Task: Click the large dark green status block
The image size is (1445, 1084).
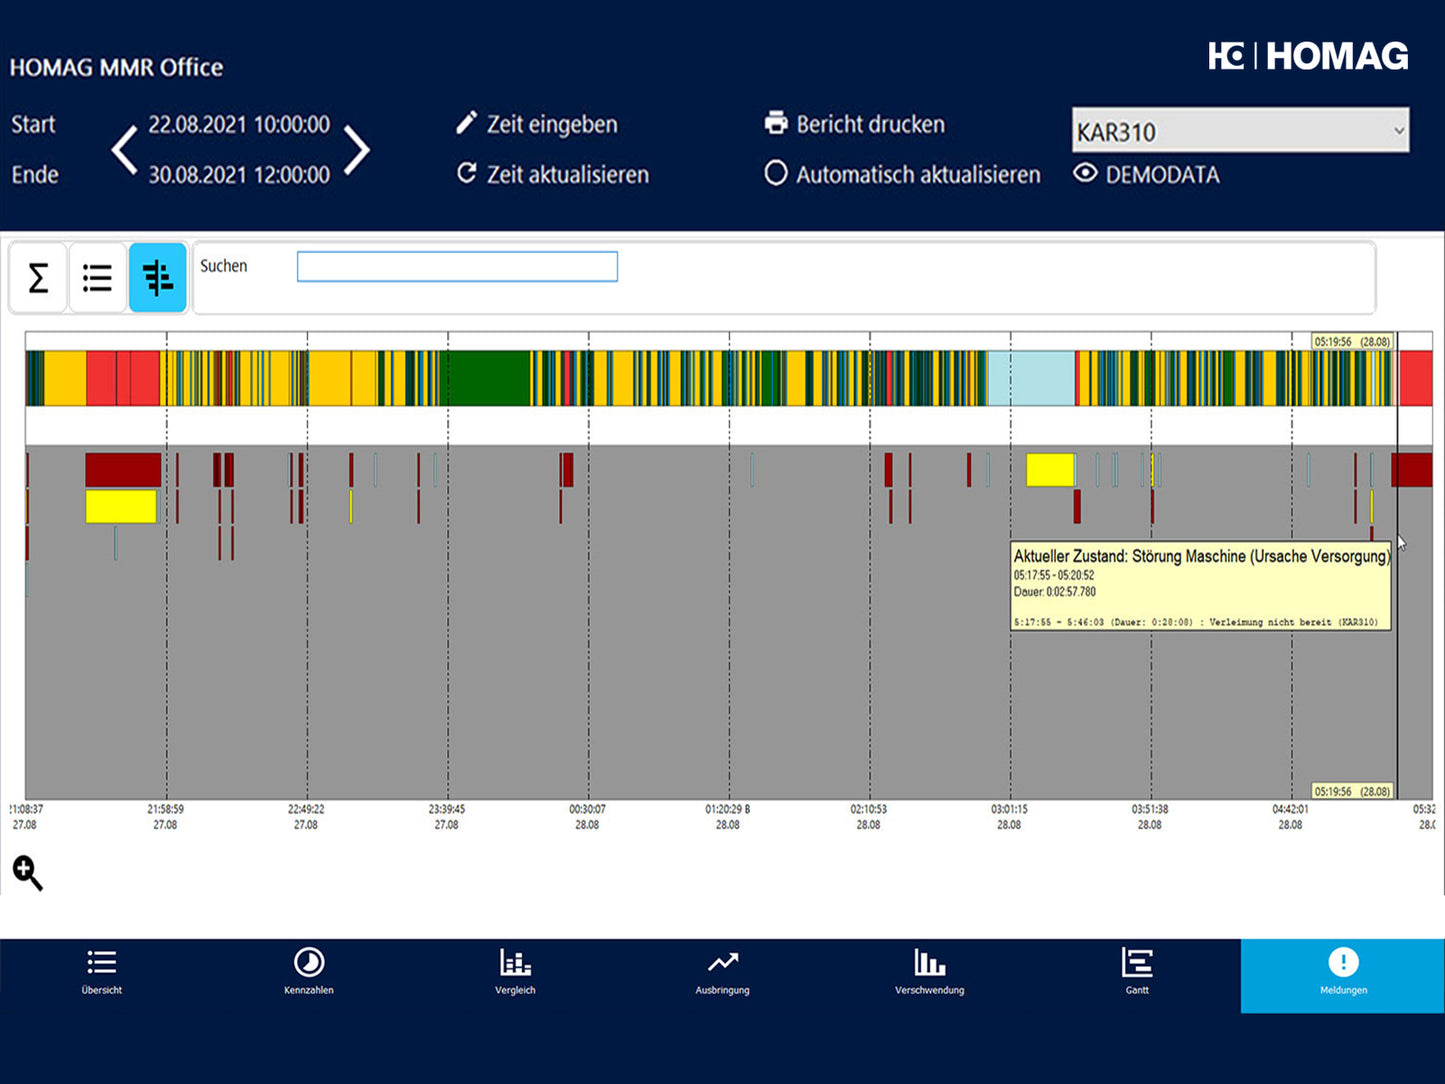Action: click(x=489, y=378)
